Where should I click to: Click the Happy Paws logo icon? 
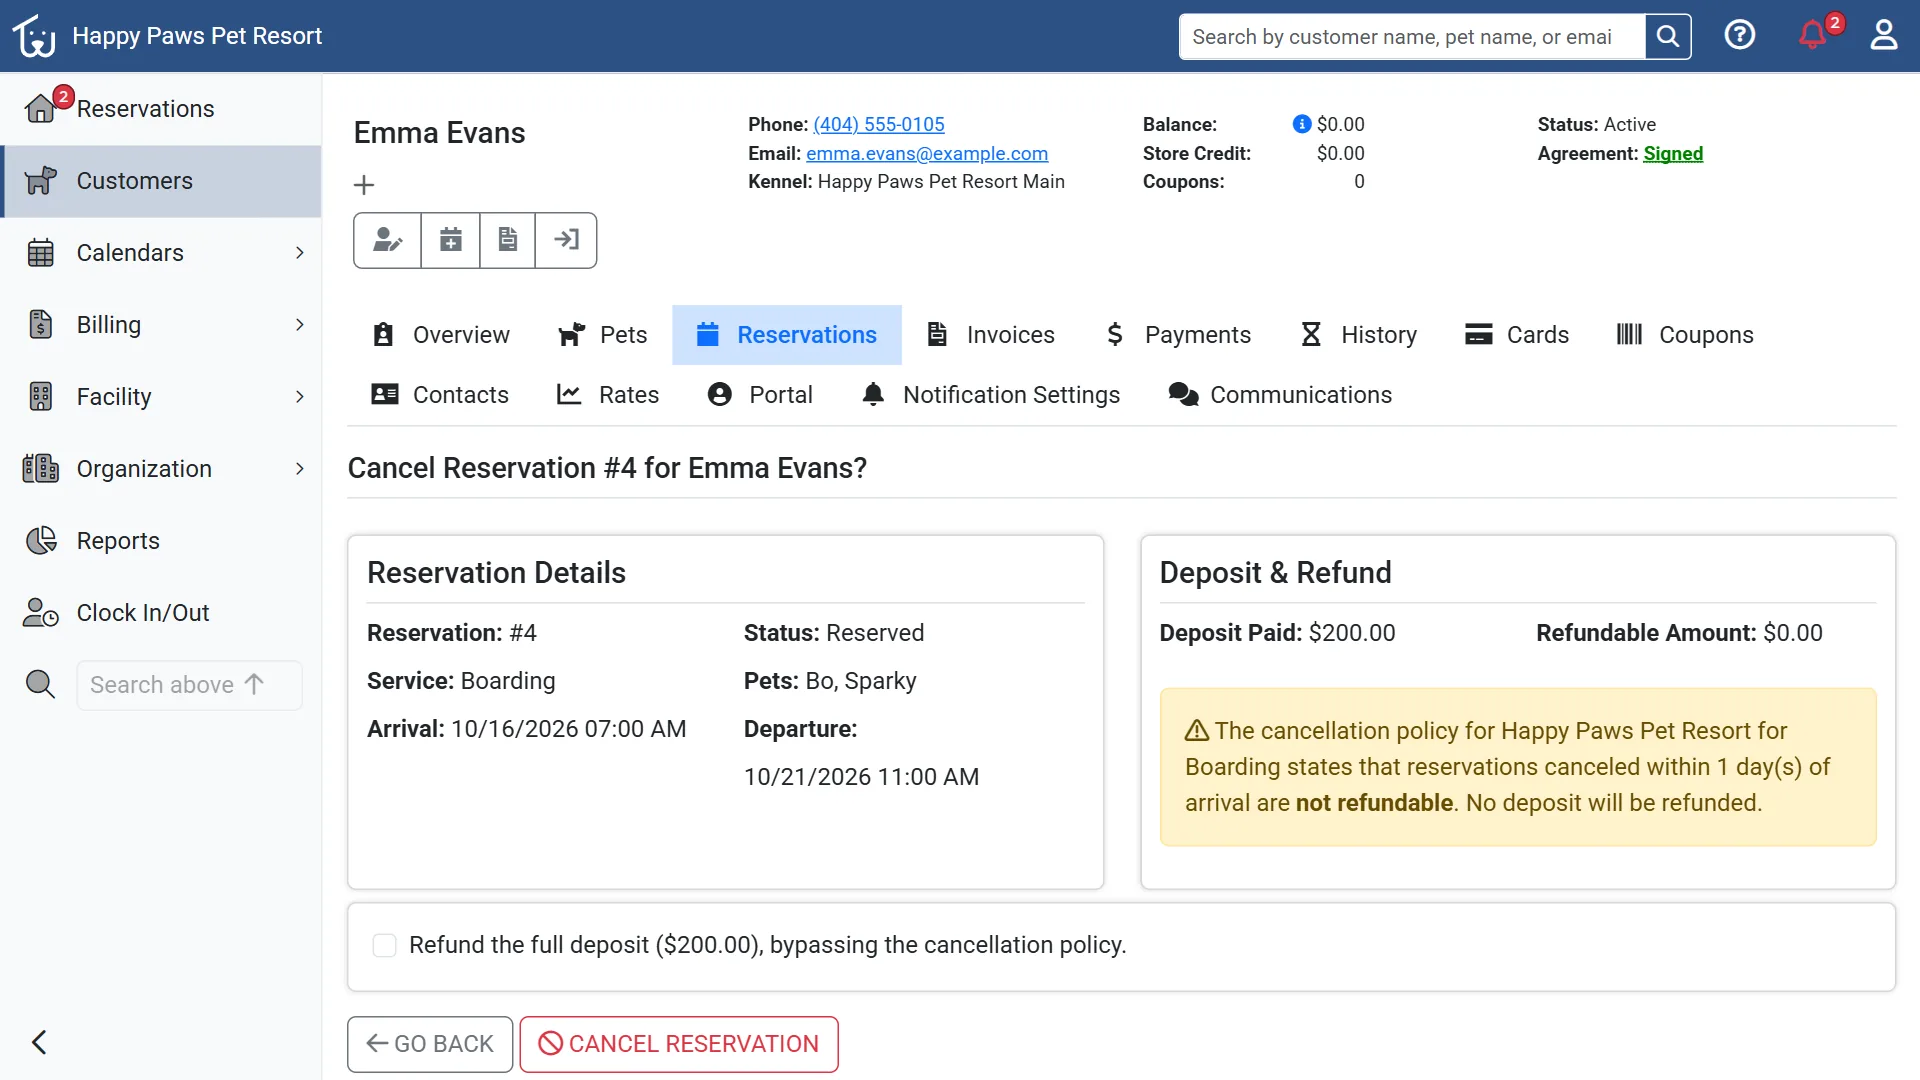[34, 36]
